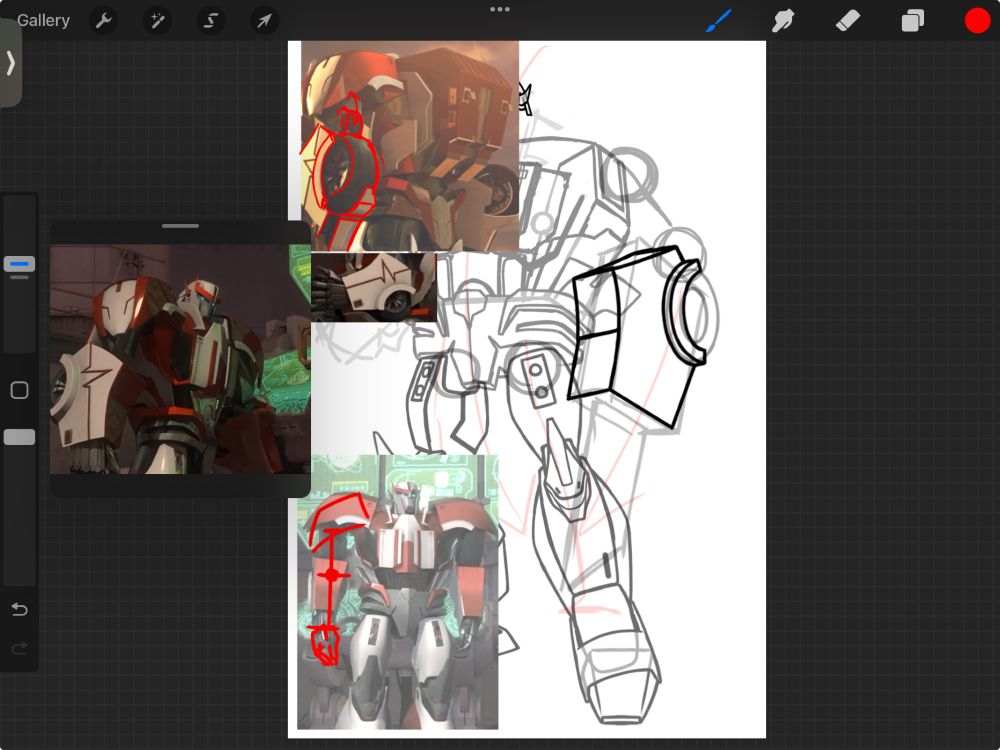1000x750 pixels.
Task: Open the Gallery
Action: click(x=43, y=20)
